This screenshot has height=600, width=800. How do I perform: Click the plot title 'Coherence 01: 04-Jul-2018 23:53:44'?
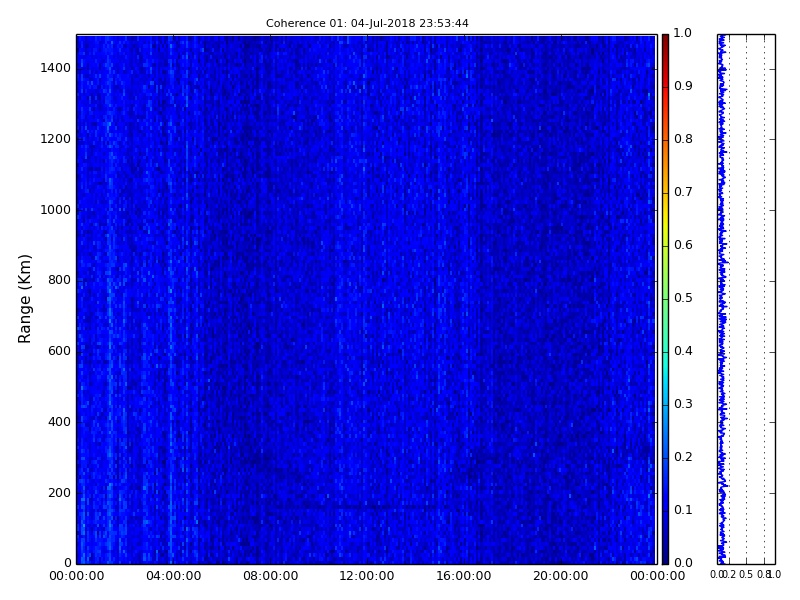[x=367, y=23]
